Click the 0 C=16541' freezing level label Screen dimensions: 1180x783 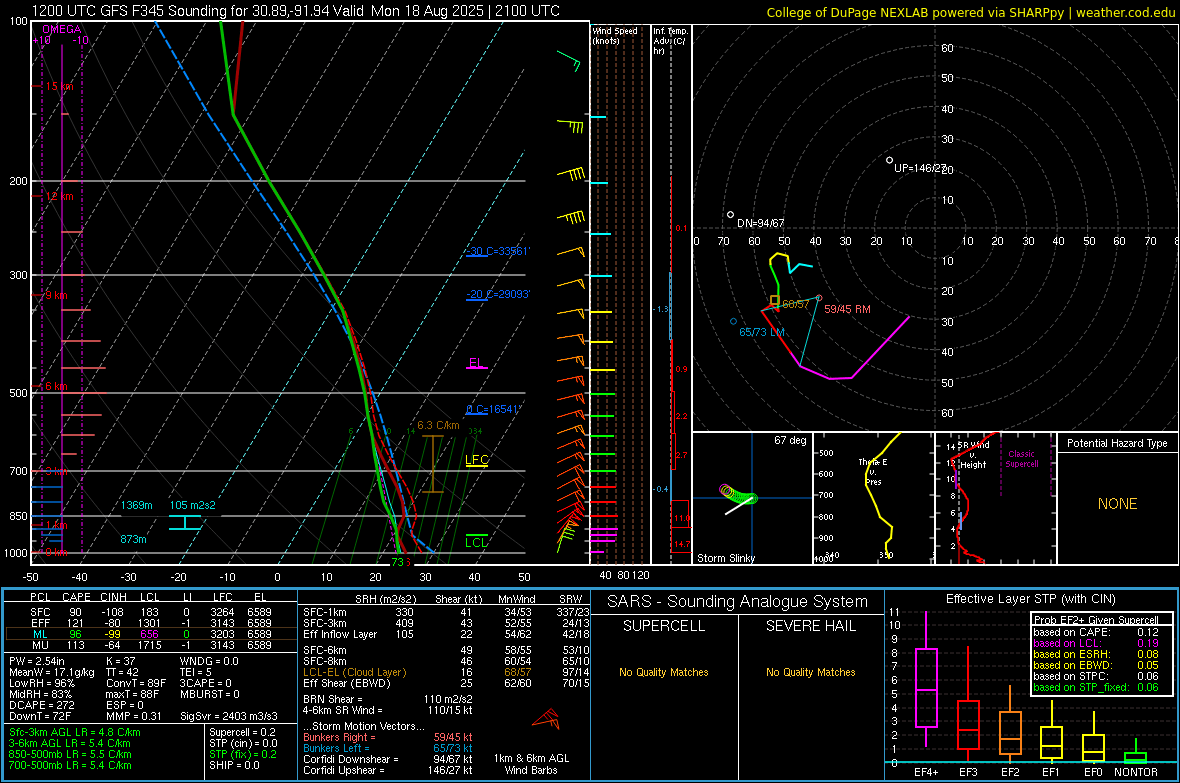click(494, 410)
